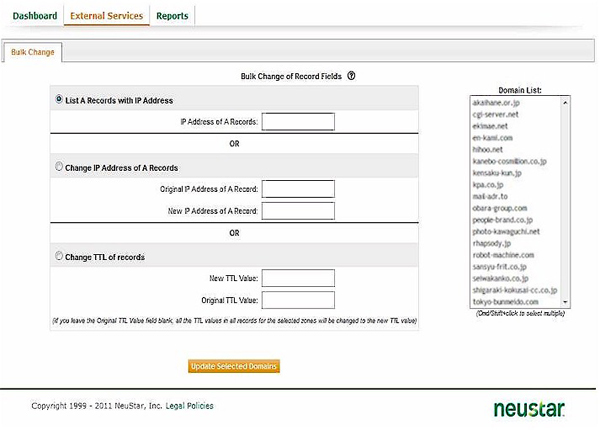Screen dimensions: 600x430
Task: Click the IP Address of A Records field
Action: coord(298,122)
